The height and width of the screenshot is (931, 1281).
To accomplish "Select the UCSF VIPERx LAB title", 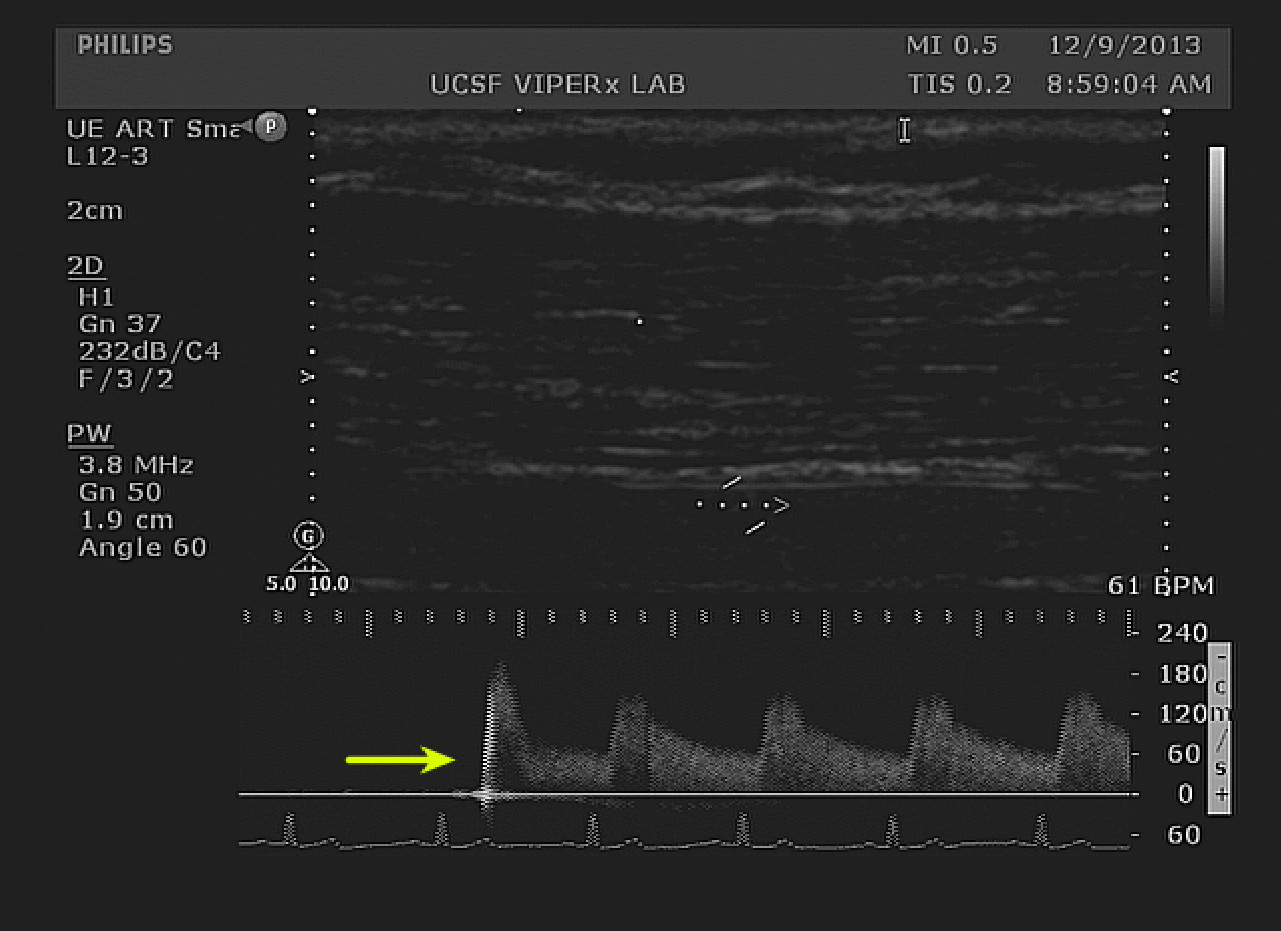I will [558, 85].
